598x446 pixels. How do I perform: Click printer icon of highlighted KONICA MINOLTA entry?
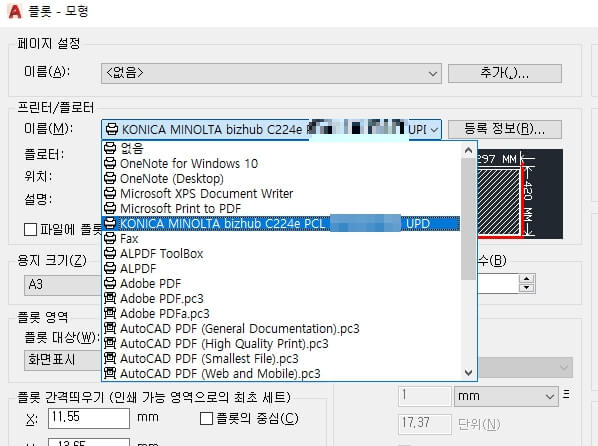pyautogui.click(x=110, y=223)
